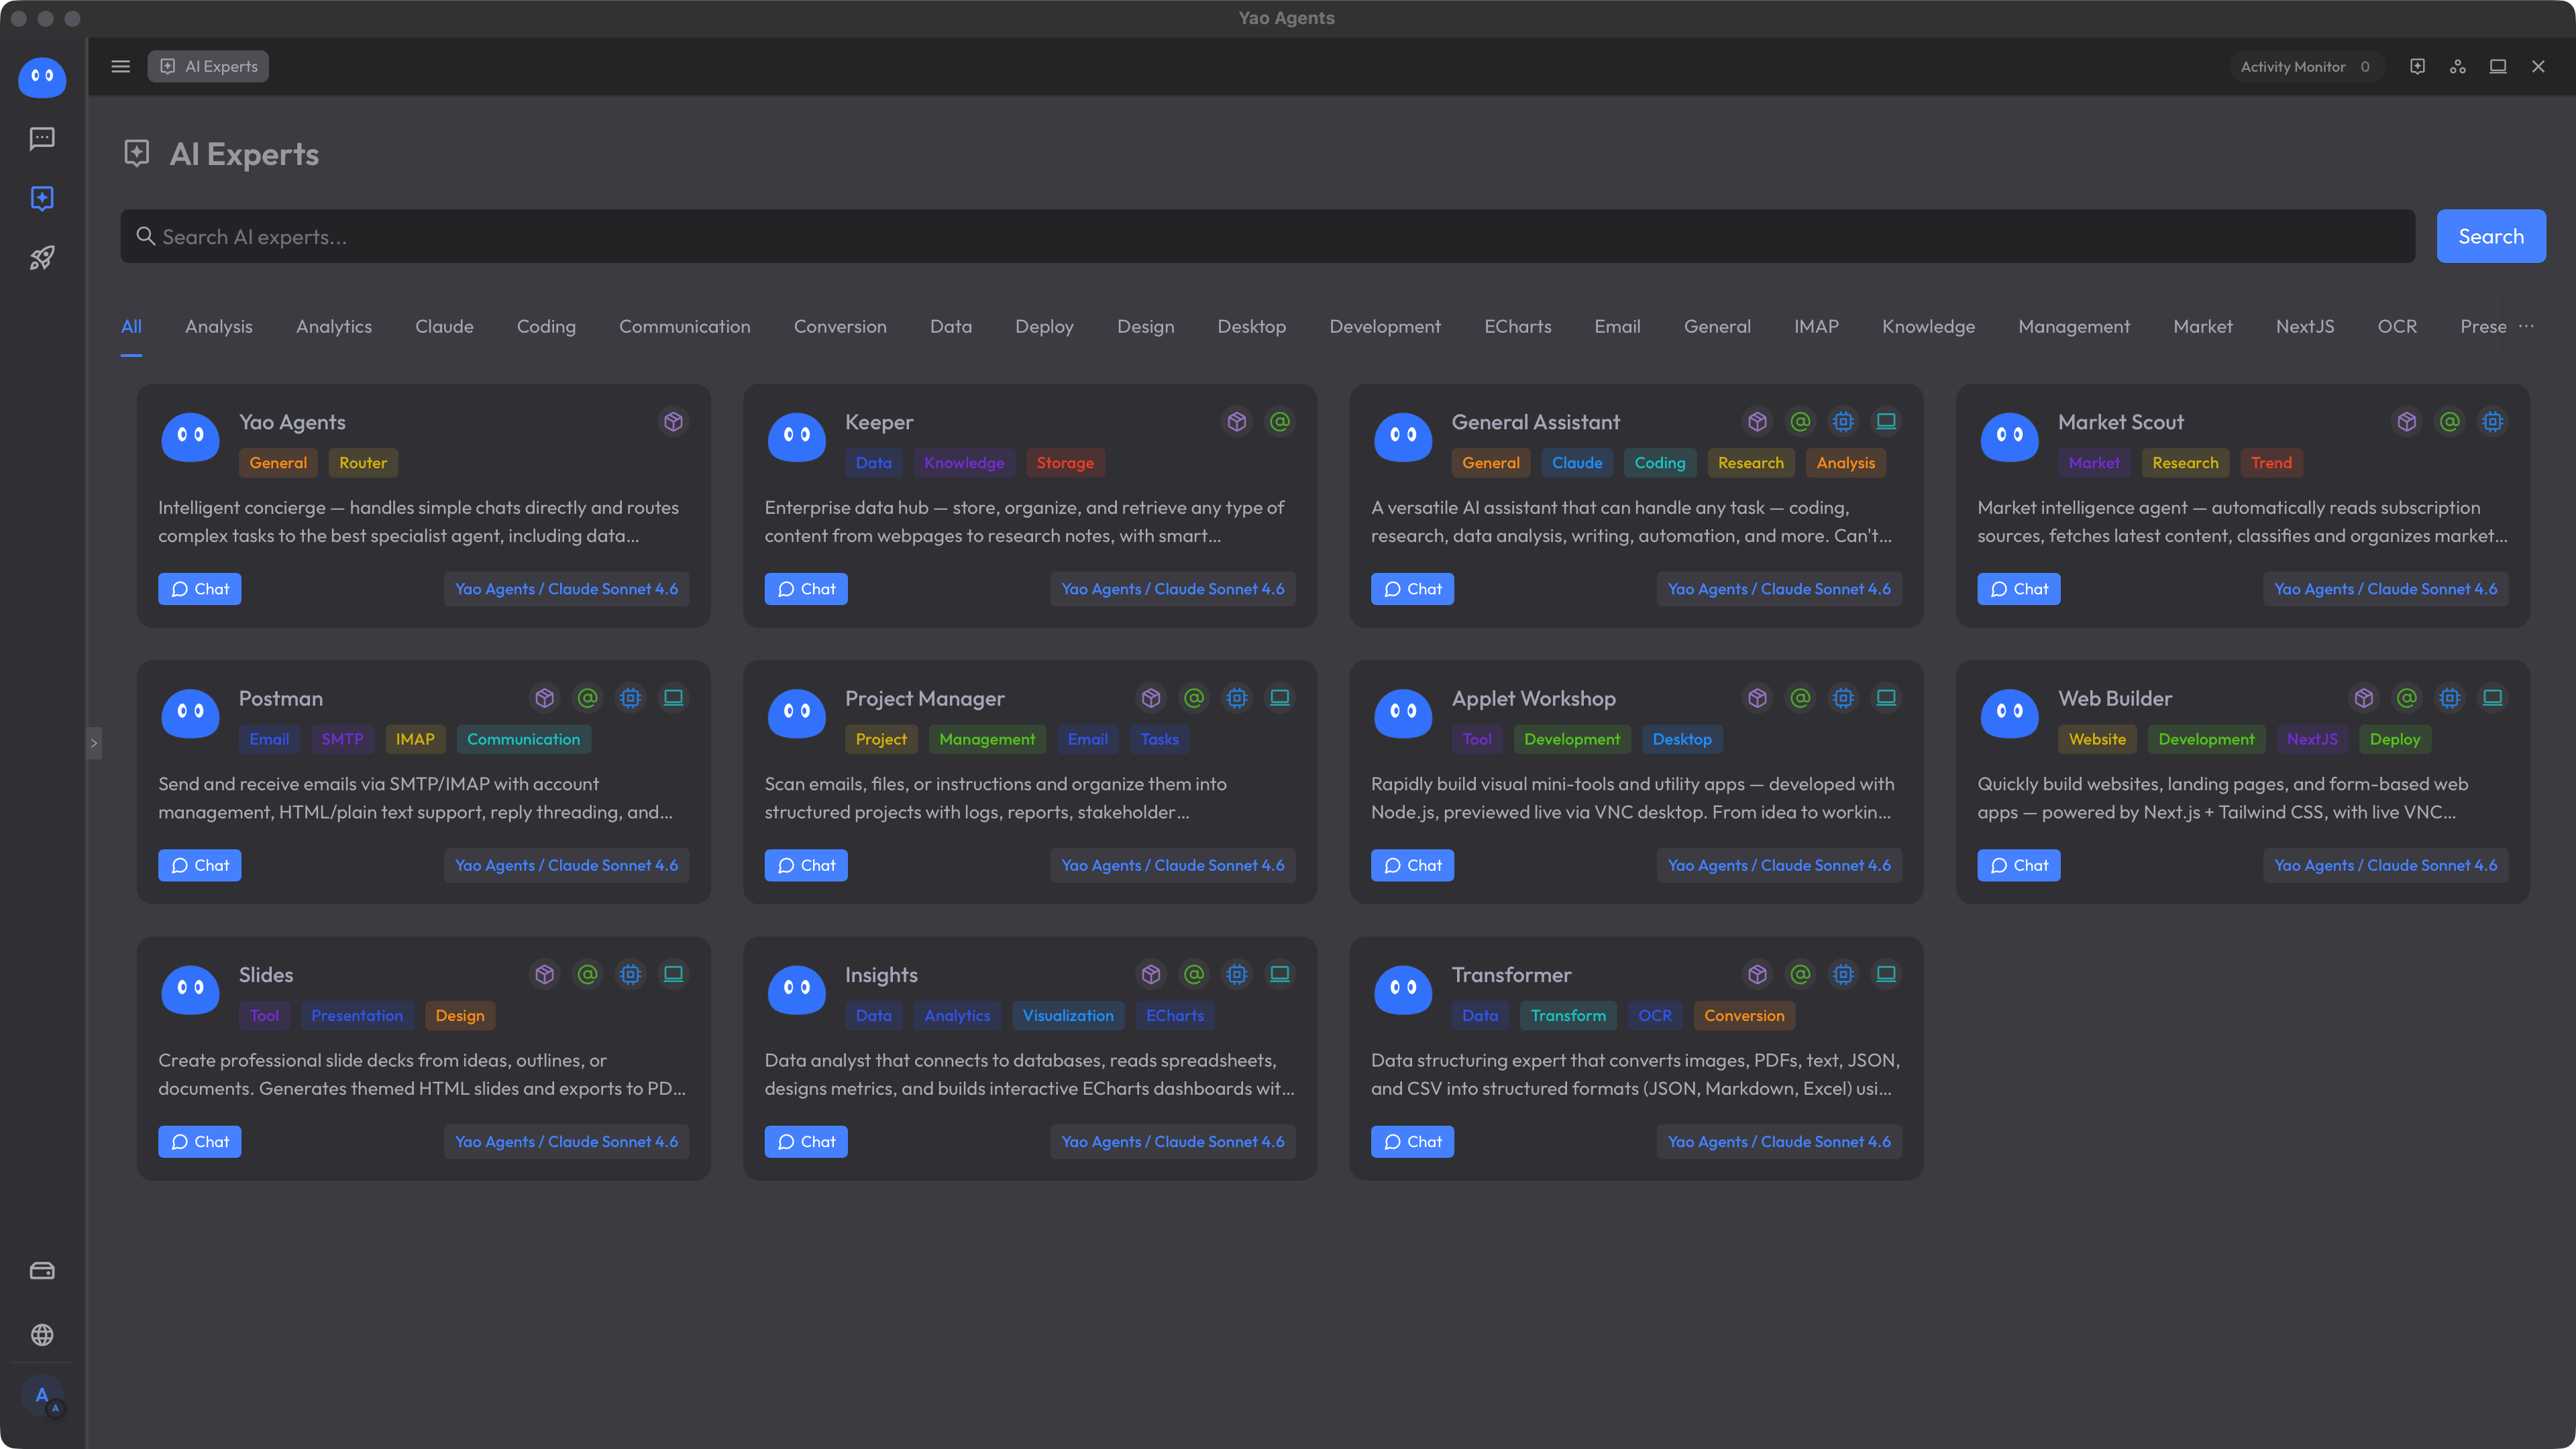Select the All category tab
This screenshot has height=1449, width=2576.
click(x=131, y=326)
